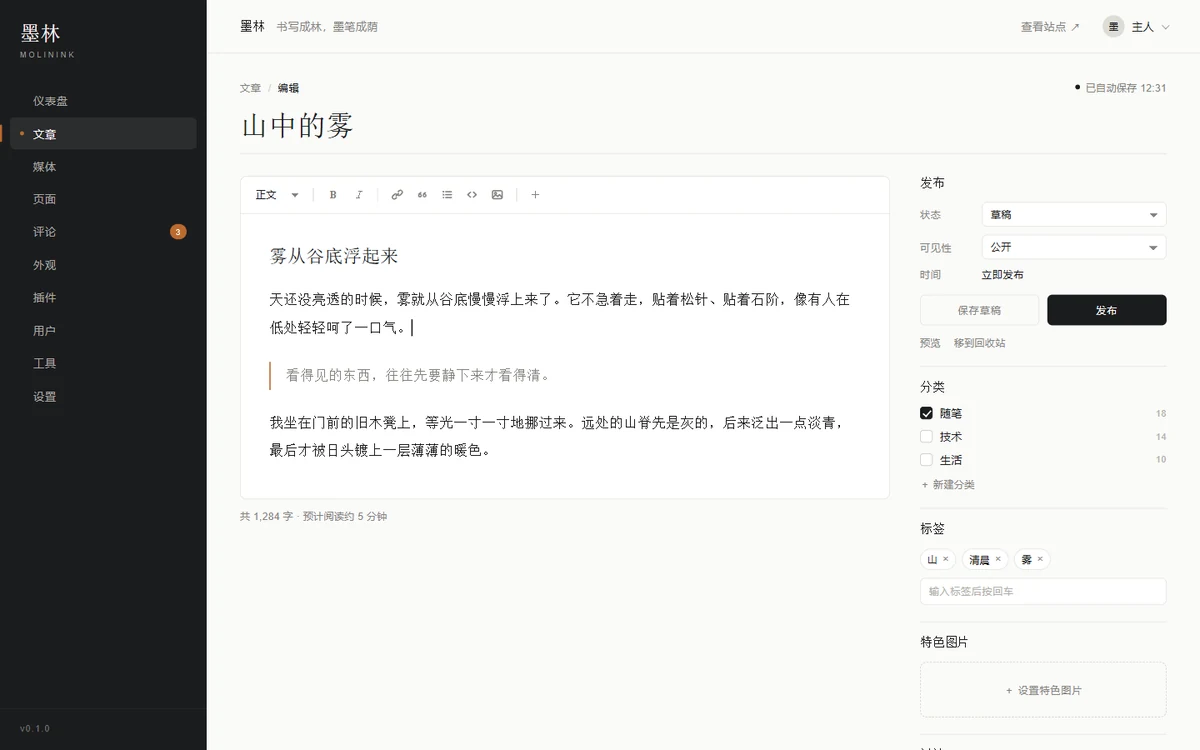The width and height of the screenshot is (1200, 750).
Task: Insert an image via toolbar icon
Action: [x=497, y=195]
